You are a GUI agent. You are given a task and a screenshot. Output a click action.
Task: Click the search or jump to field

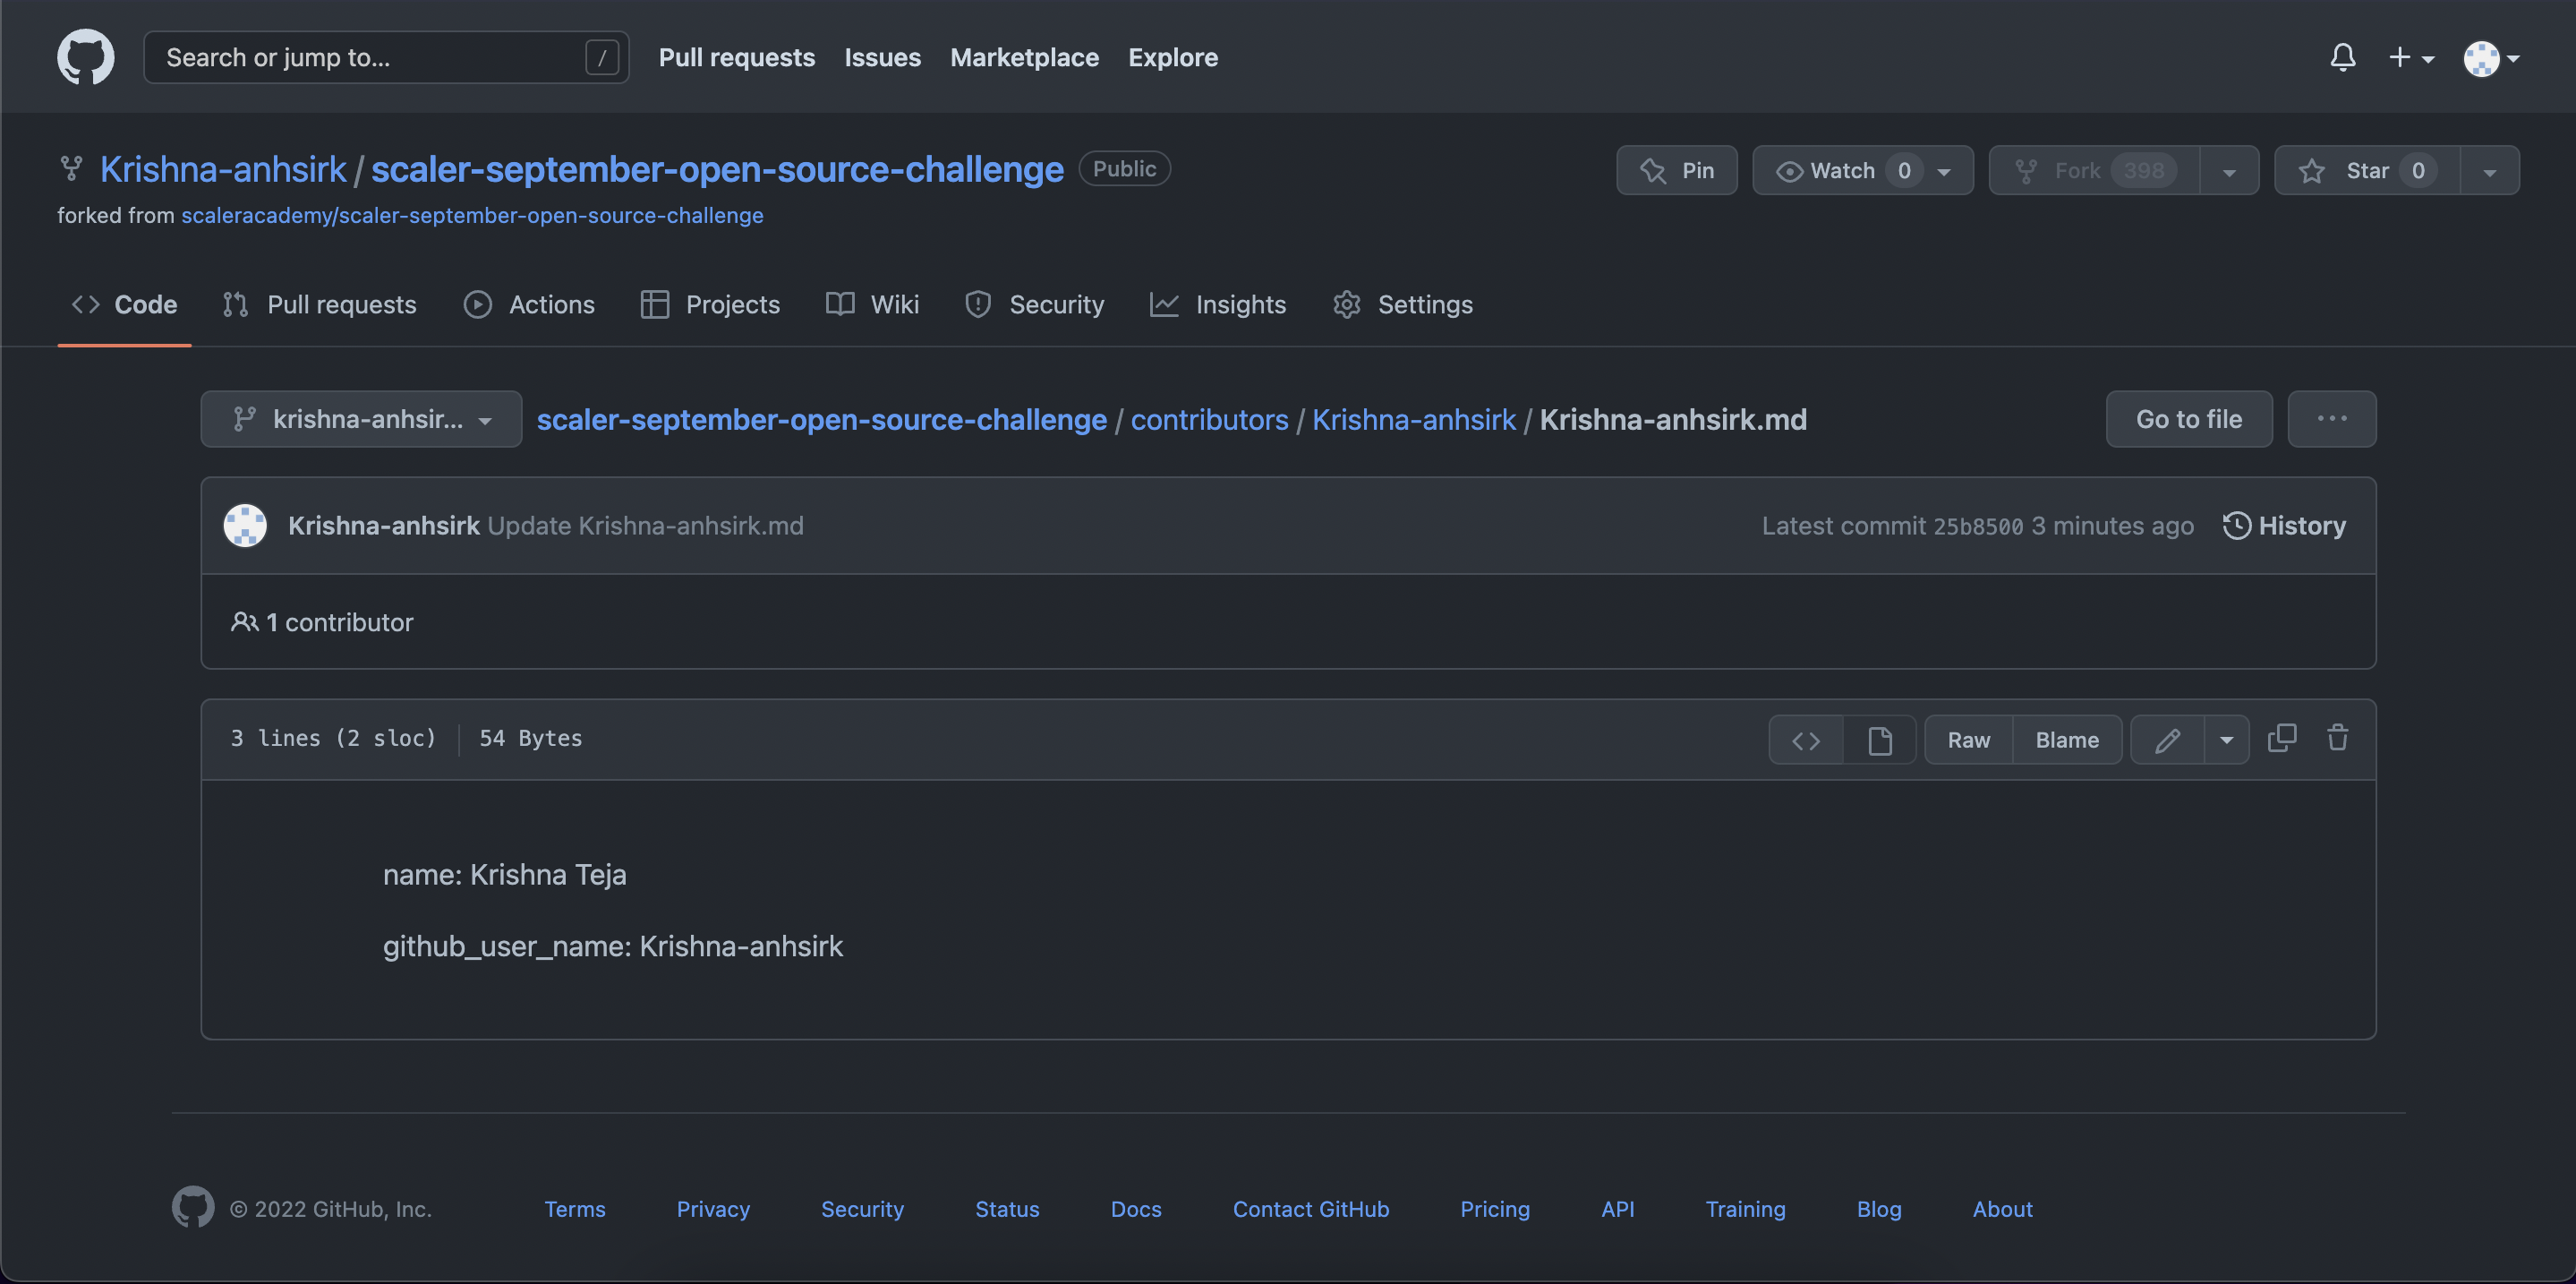[x=386, y=57]
